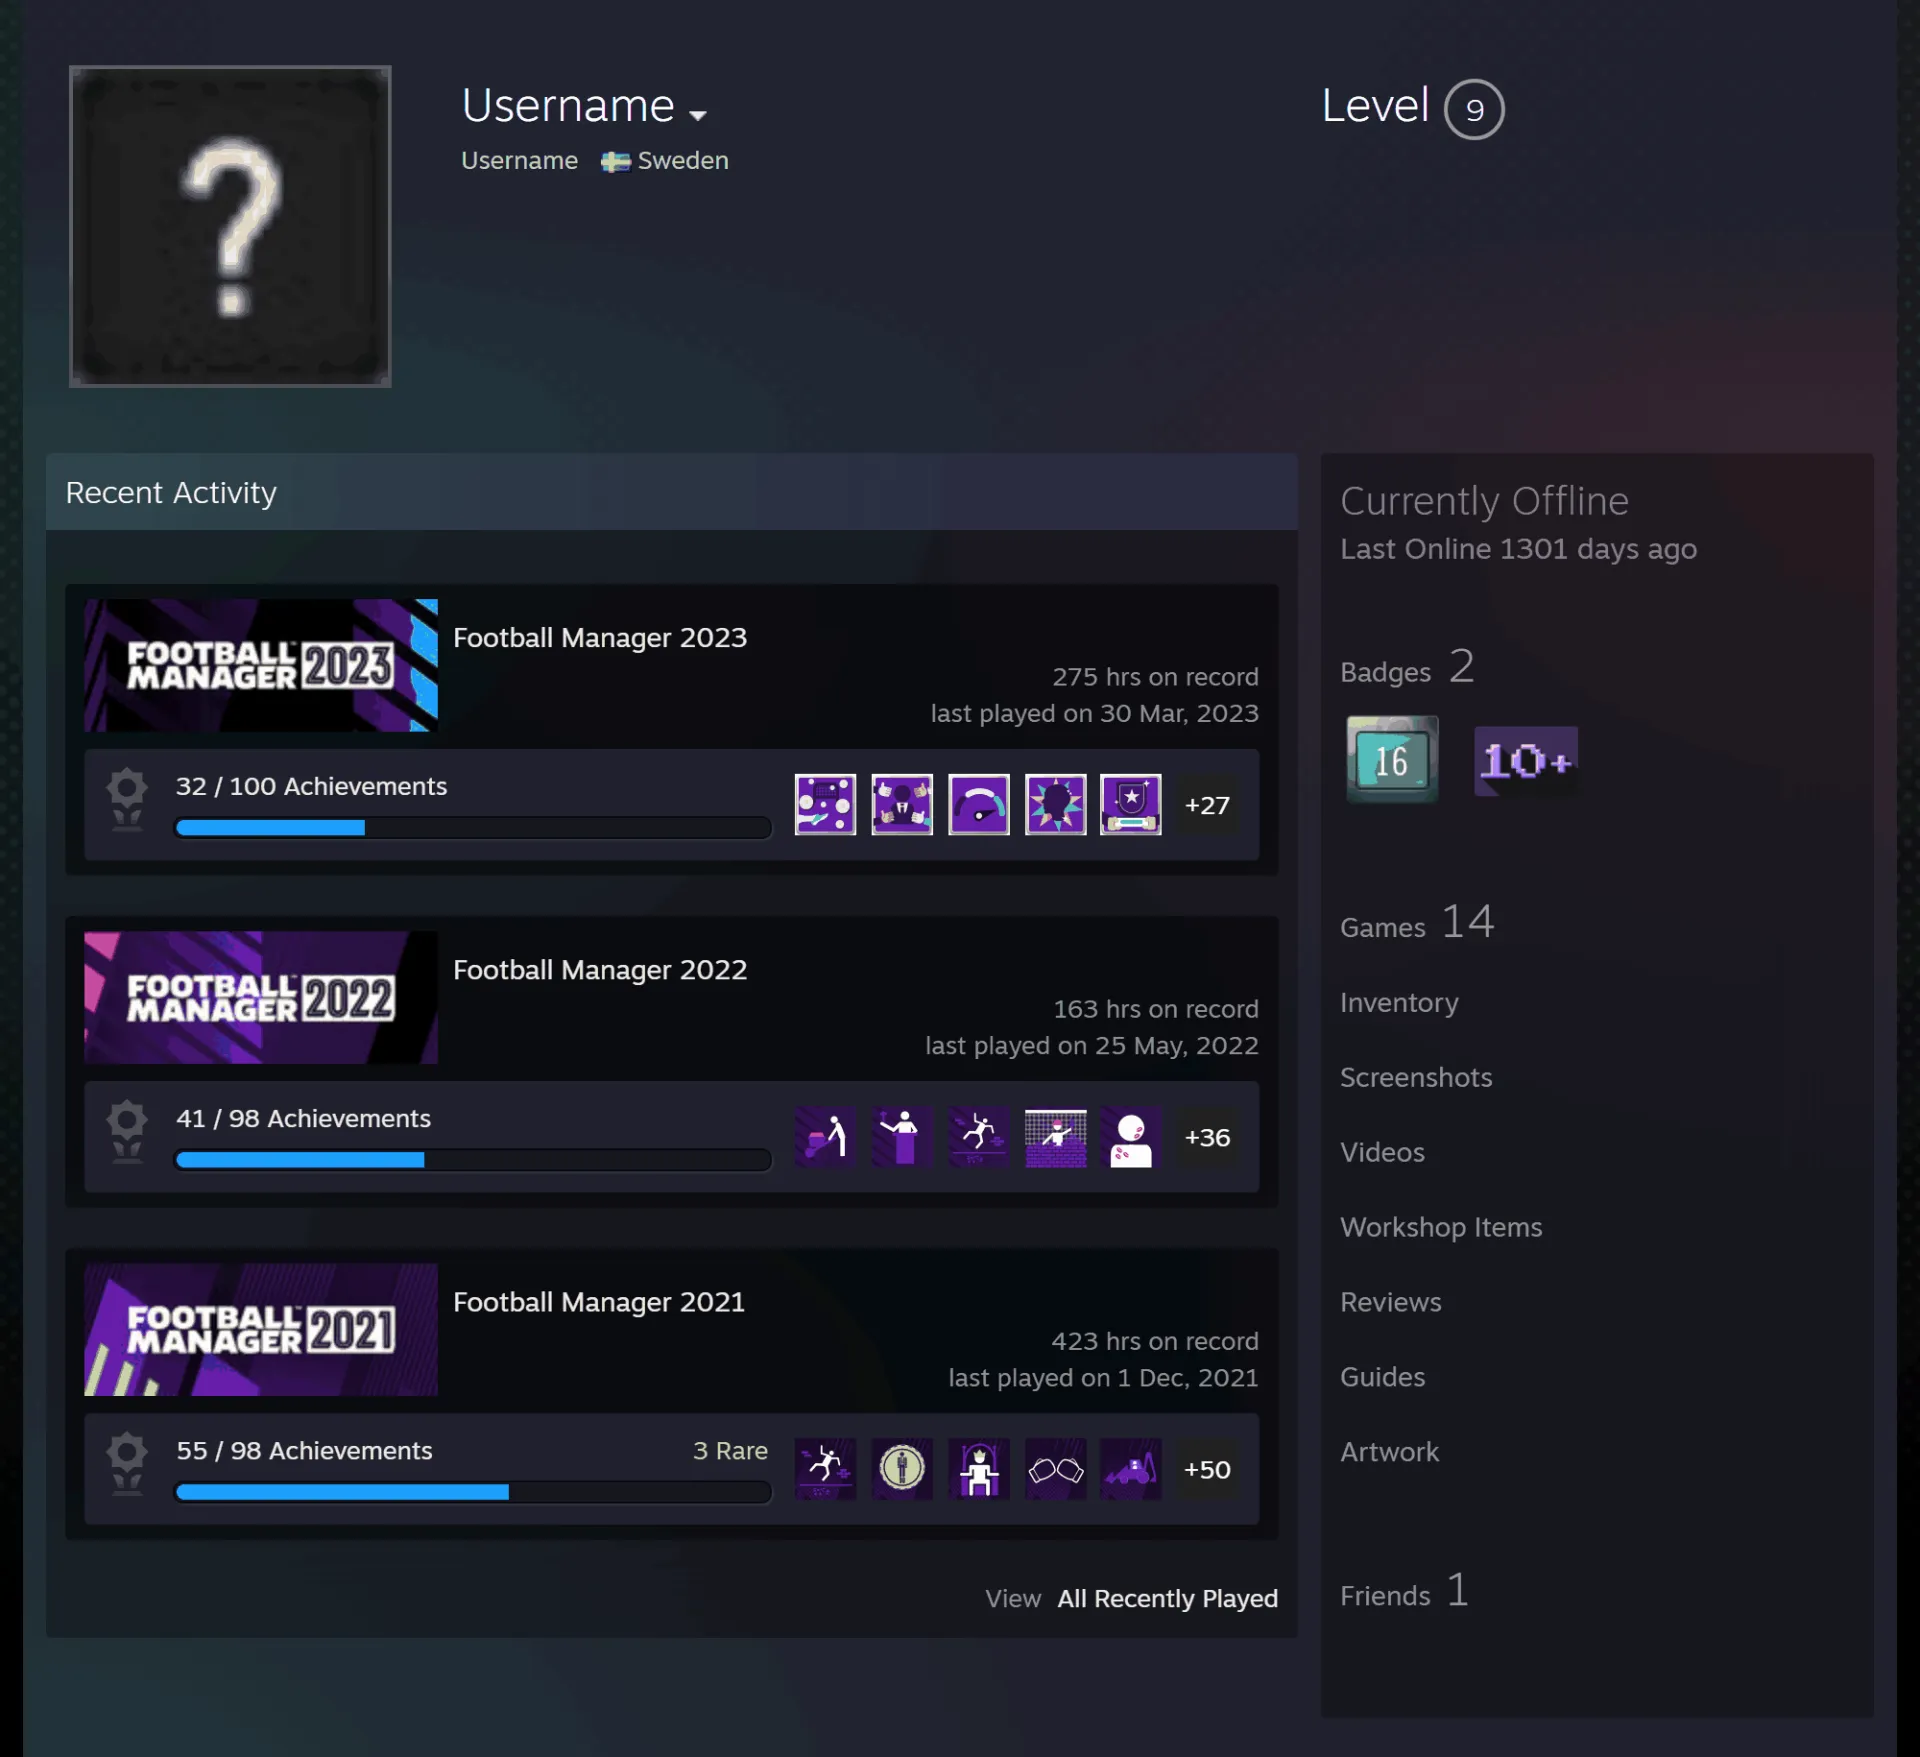This screenshot has height=1757, width=1920.
Task: Click the profile avatar question mark image
Action: [230, 226]
